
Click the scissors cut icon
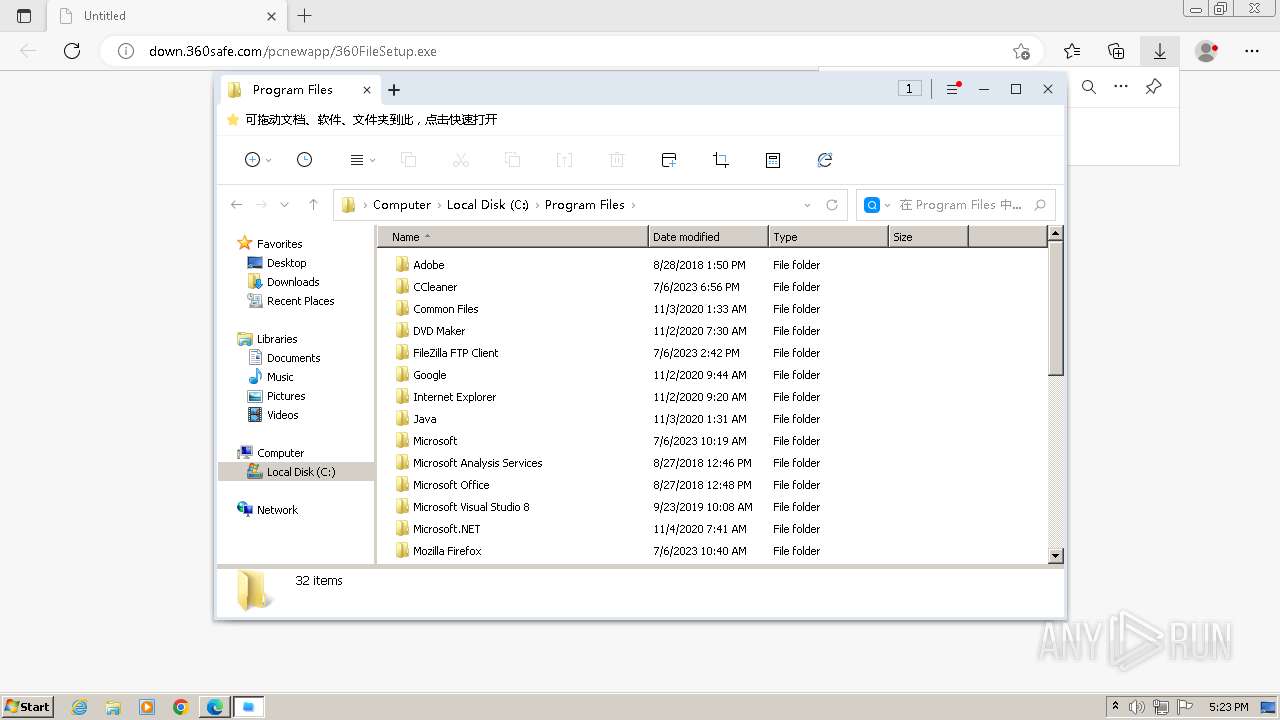[461, 160]
